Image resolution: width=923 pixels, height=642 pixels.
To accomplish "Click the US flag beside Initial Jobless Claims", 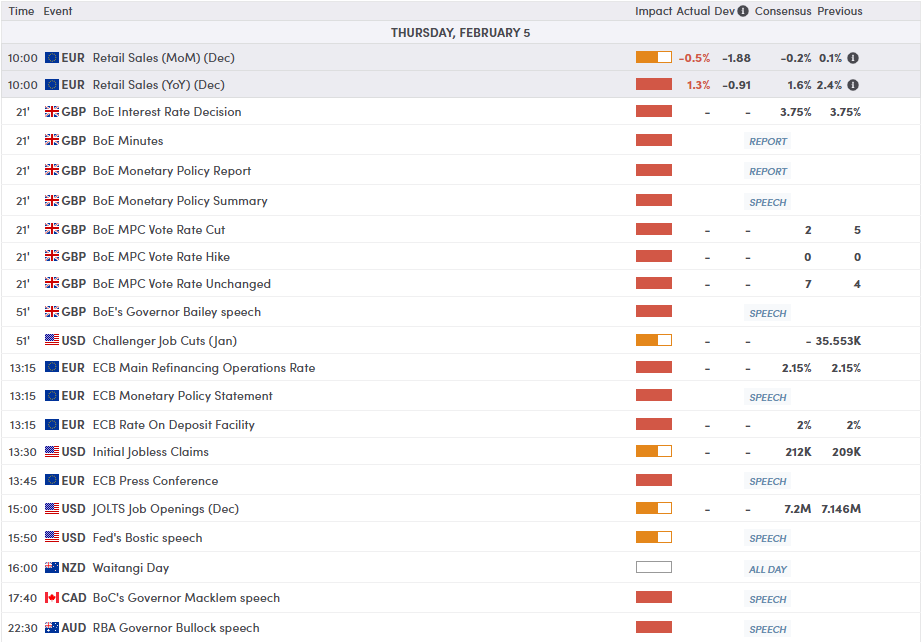I will pos(52,451).
